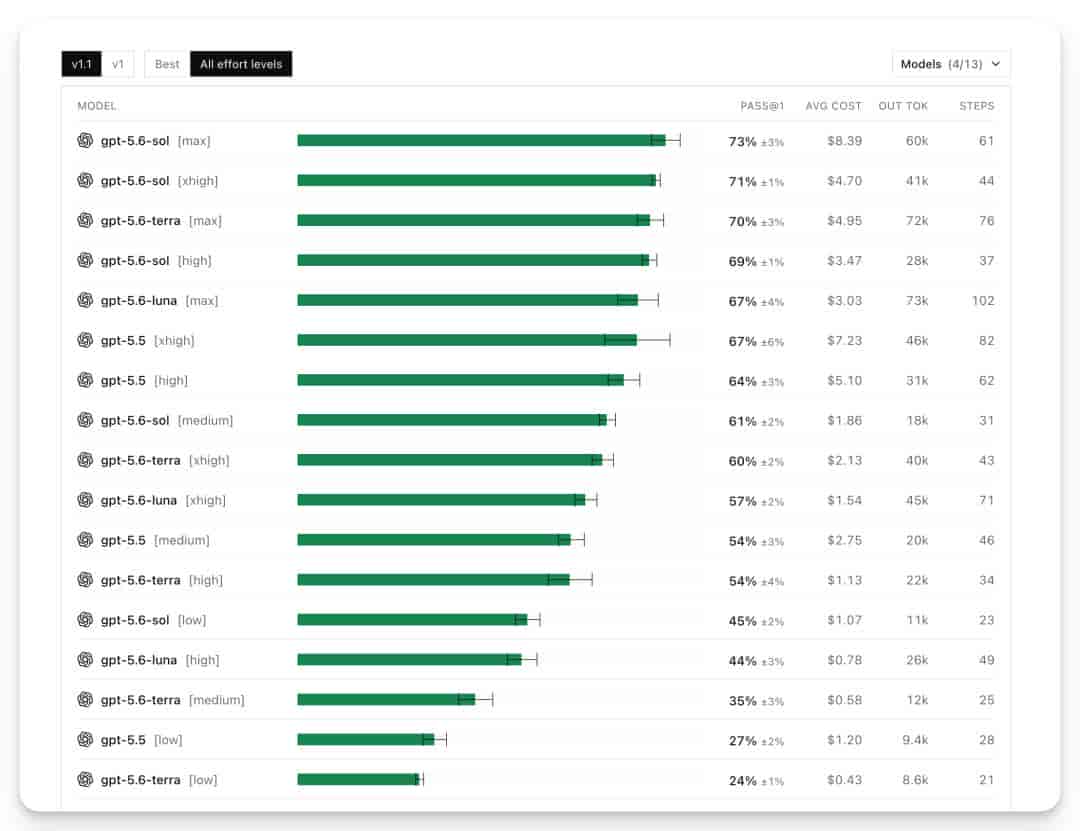
Task: Switch to version v1.1
Action: tap(81, 64)
